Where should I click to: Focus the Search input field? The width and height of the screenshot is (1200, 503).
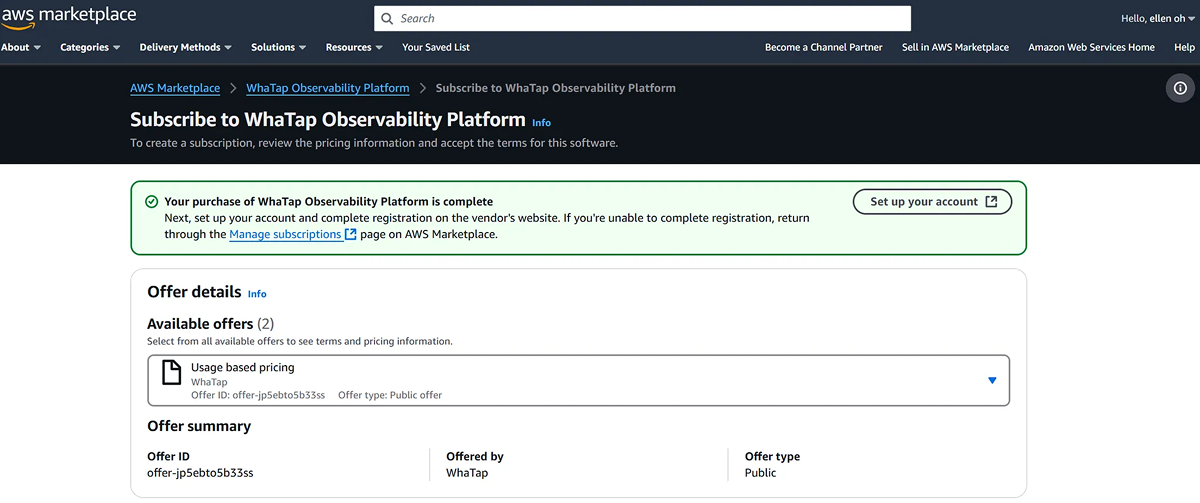coord(642,18)
